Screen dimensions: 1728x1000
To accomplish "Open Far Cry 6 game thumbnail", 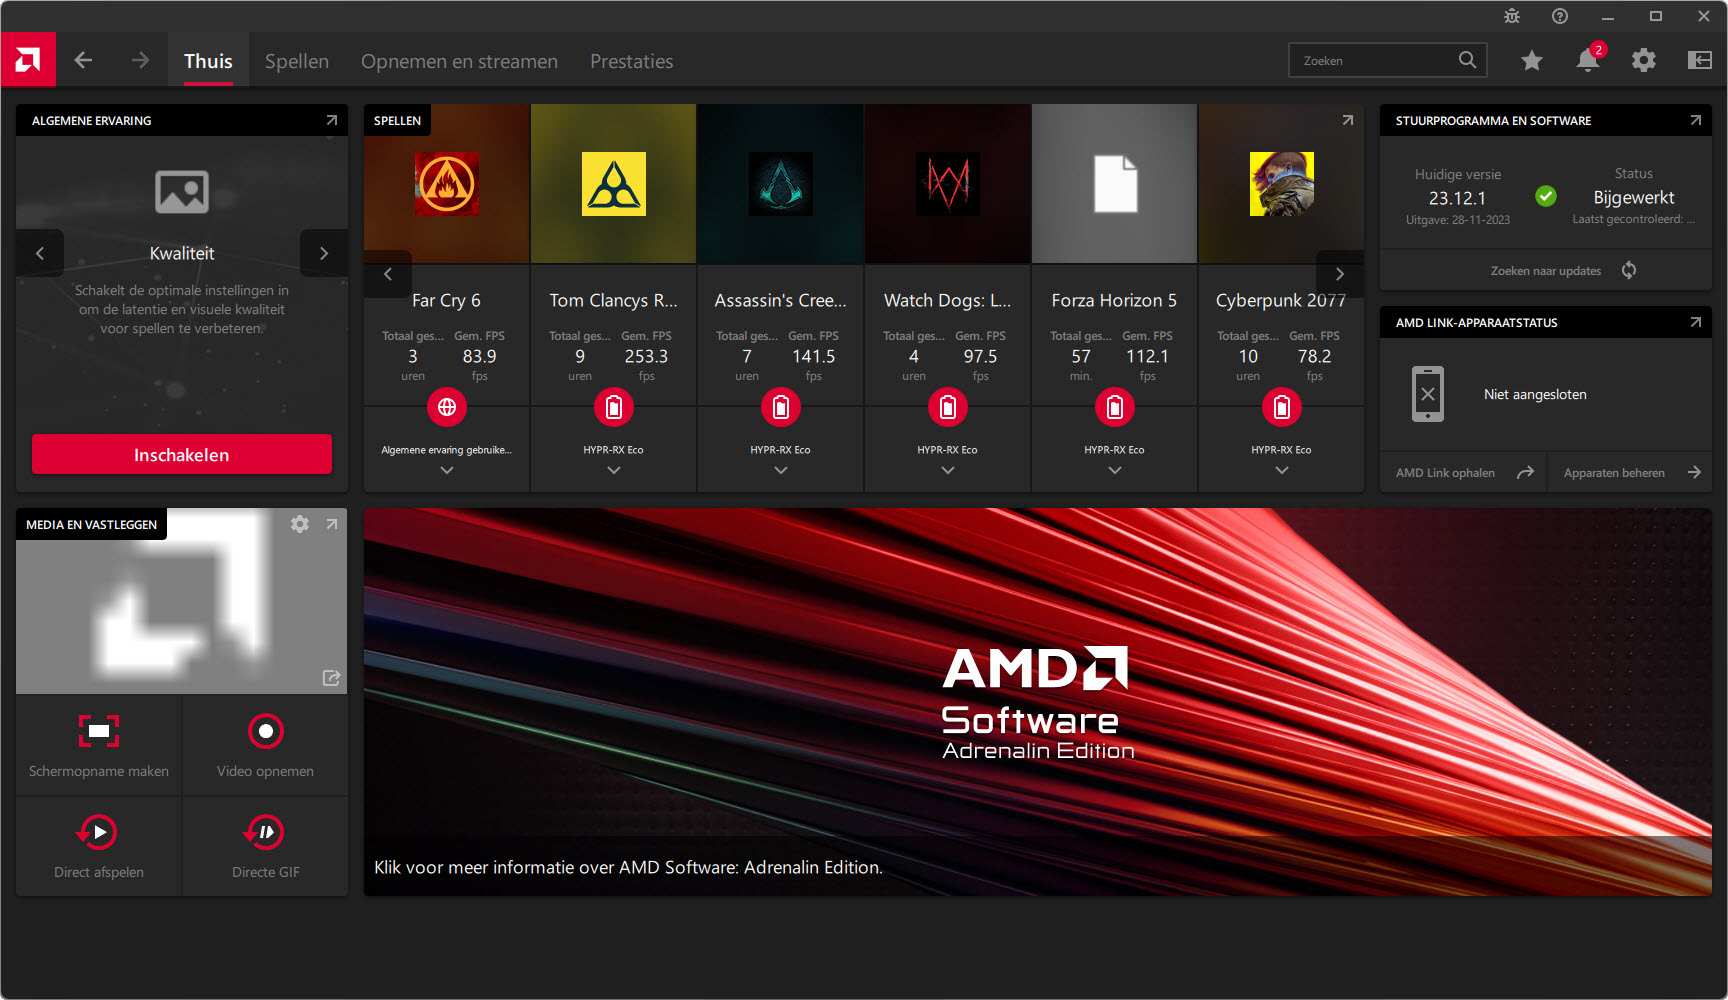I will click(x=447, y=184).
